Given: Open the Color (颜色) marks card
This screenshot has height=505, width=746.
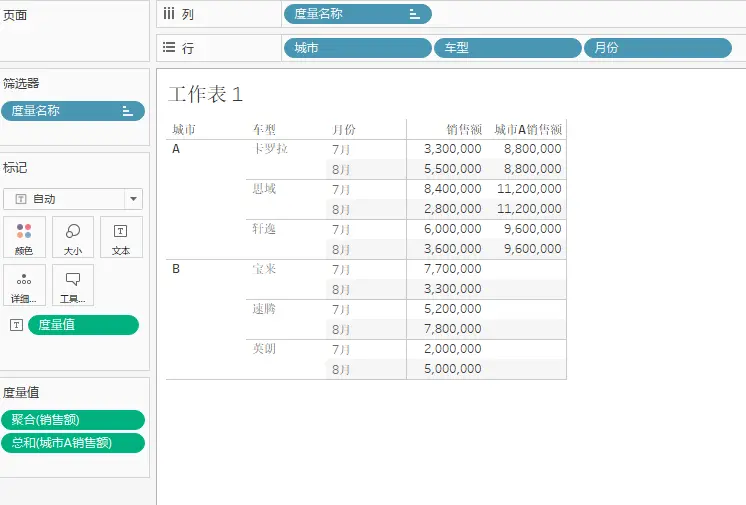Looking at the screenshot, I should 24,237.
